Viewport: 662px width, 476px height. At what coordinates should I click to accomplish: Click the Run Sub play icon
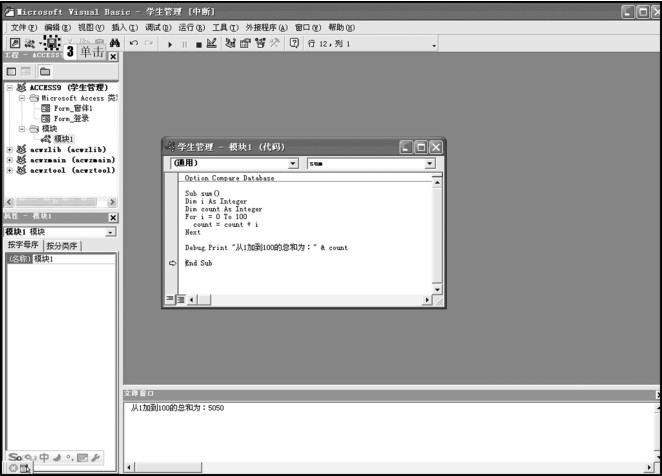170,44
